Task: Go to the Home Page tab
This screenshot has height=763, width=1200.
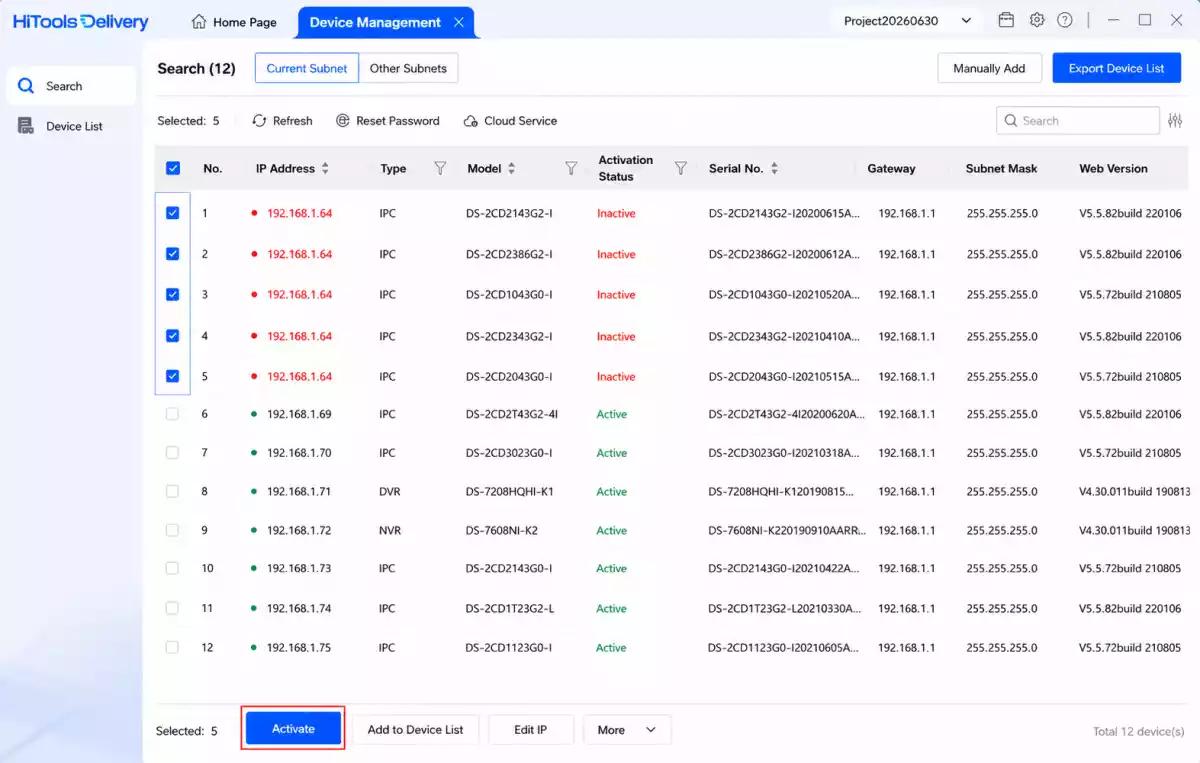Action: [x=233, y=22]
